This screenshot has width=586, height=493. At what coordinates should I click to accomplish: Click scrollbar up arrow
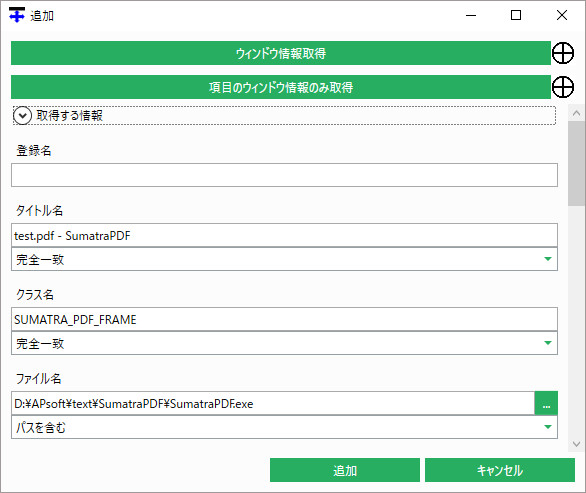tap(576, 113)
